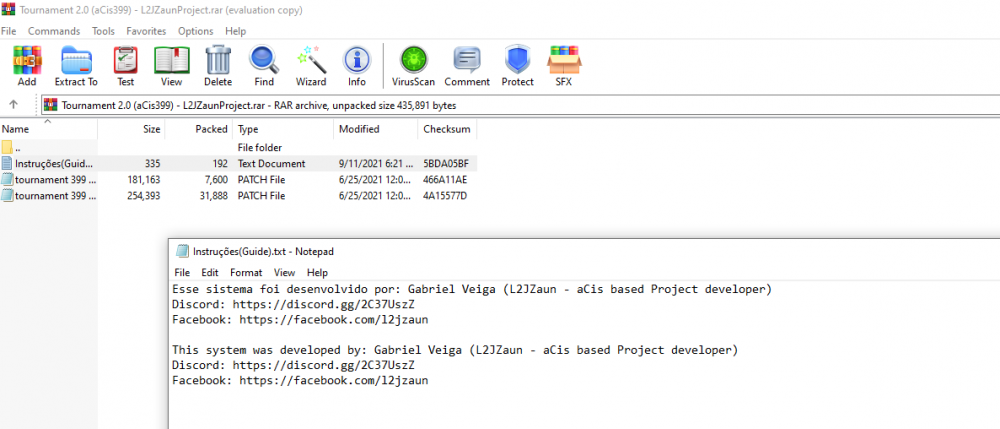Open the archive Comment tool
Screen dimensions: 1000x429
tap(467, 65)
